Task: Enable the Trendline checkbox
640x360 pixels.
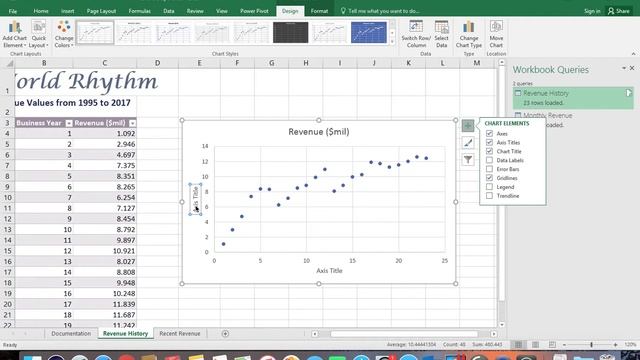Action: pos(489,196)
